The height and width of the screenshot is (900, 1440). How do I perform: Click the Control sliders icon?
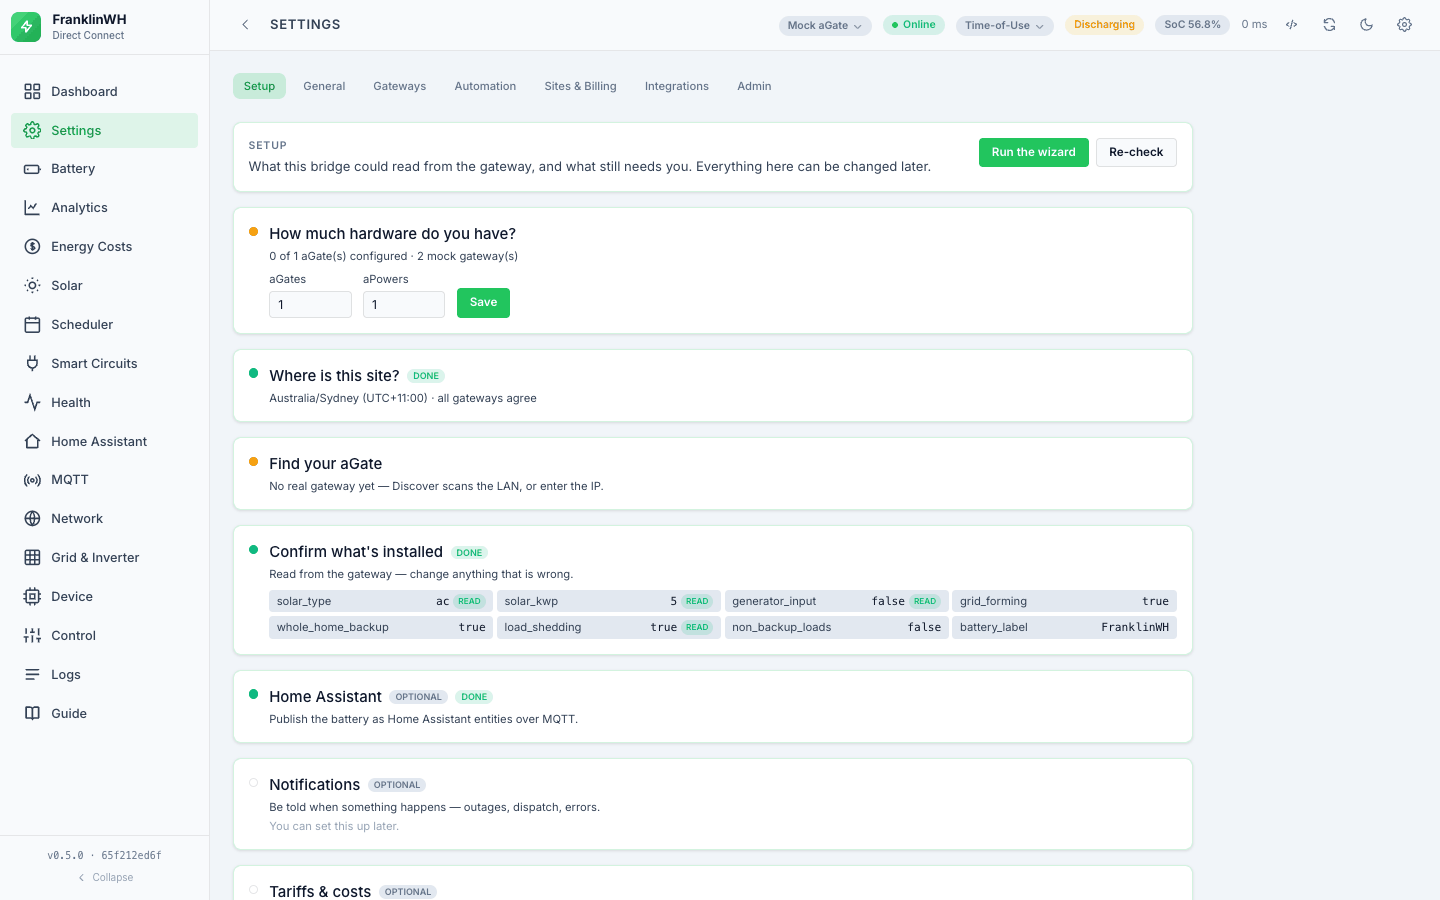click(x=32, y=636)
